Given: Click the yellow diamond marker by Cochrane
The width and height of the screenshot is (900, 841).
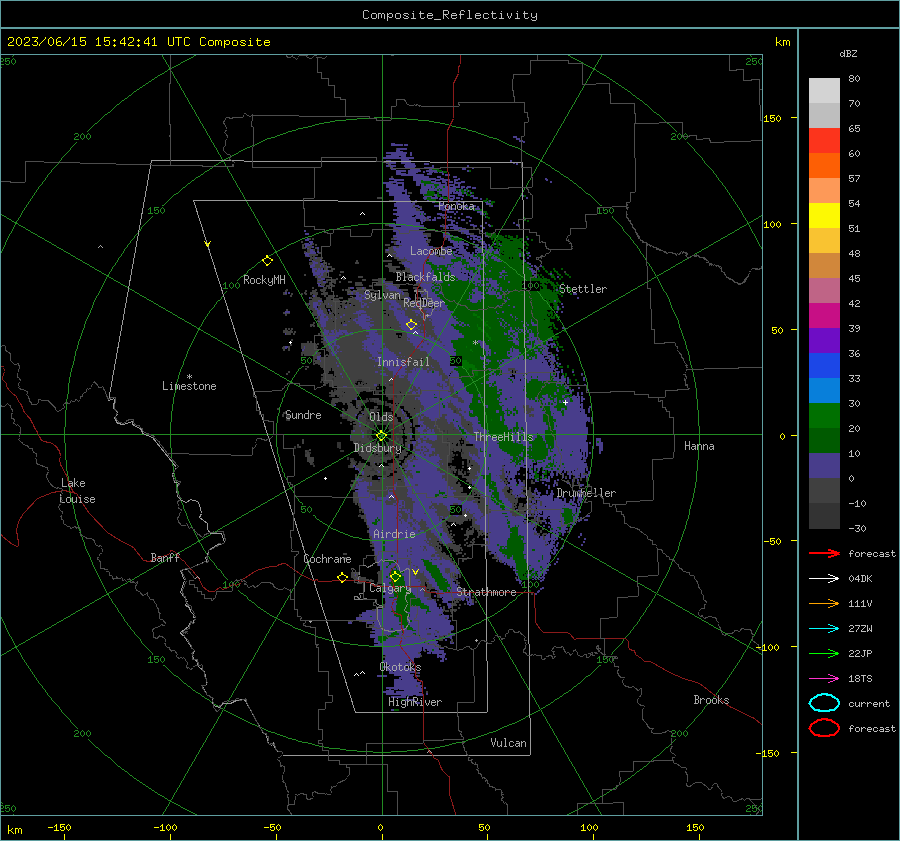Looking at the screenshot, I should (342, 577).
